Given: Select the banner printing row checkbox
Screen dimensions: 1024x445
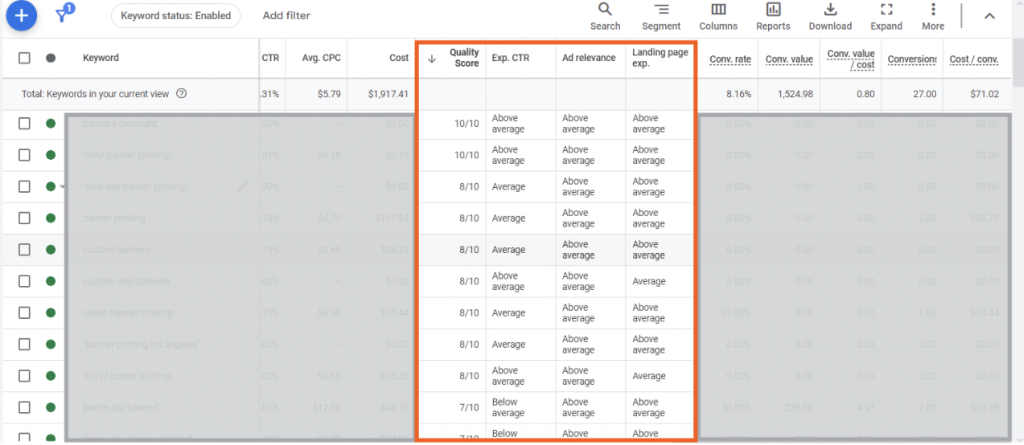Looking at the screenshot, I should 24,218.
